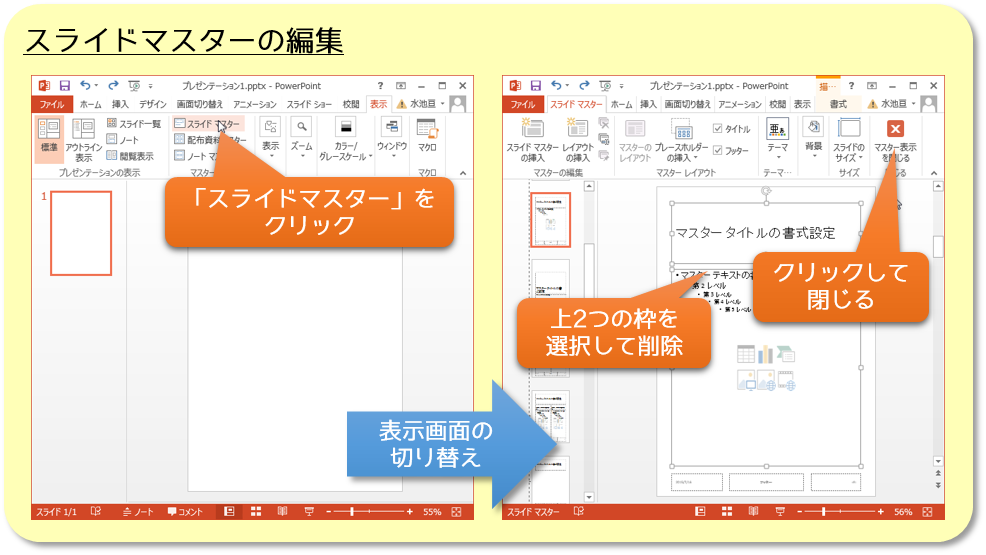Image resolution: width=986 pixels, height=555 pixels.
Task: Click Preserve icon in マスターの編集 group
Action: pos(604,155)
